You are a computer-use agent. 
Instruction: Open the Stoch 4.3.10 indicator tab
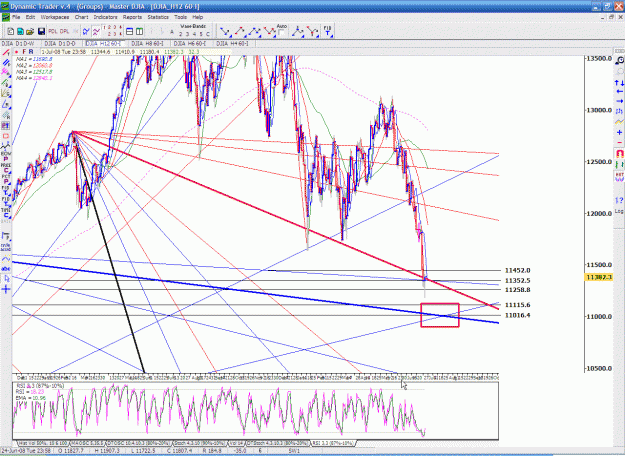[x=199, y=443]
